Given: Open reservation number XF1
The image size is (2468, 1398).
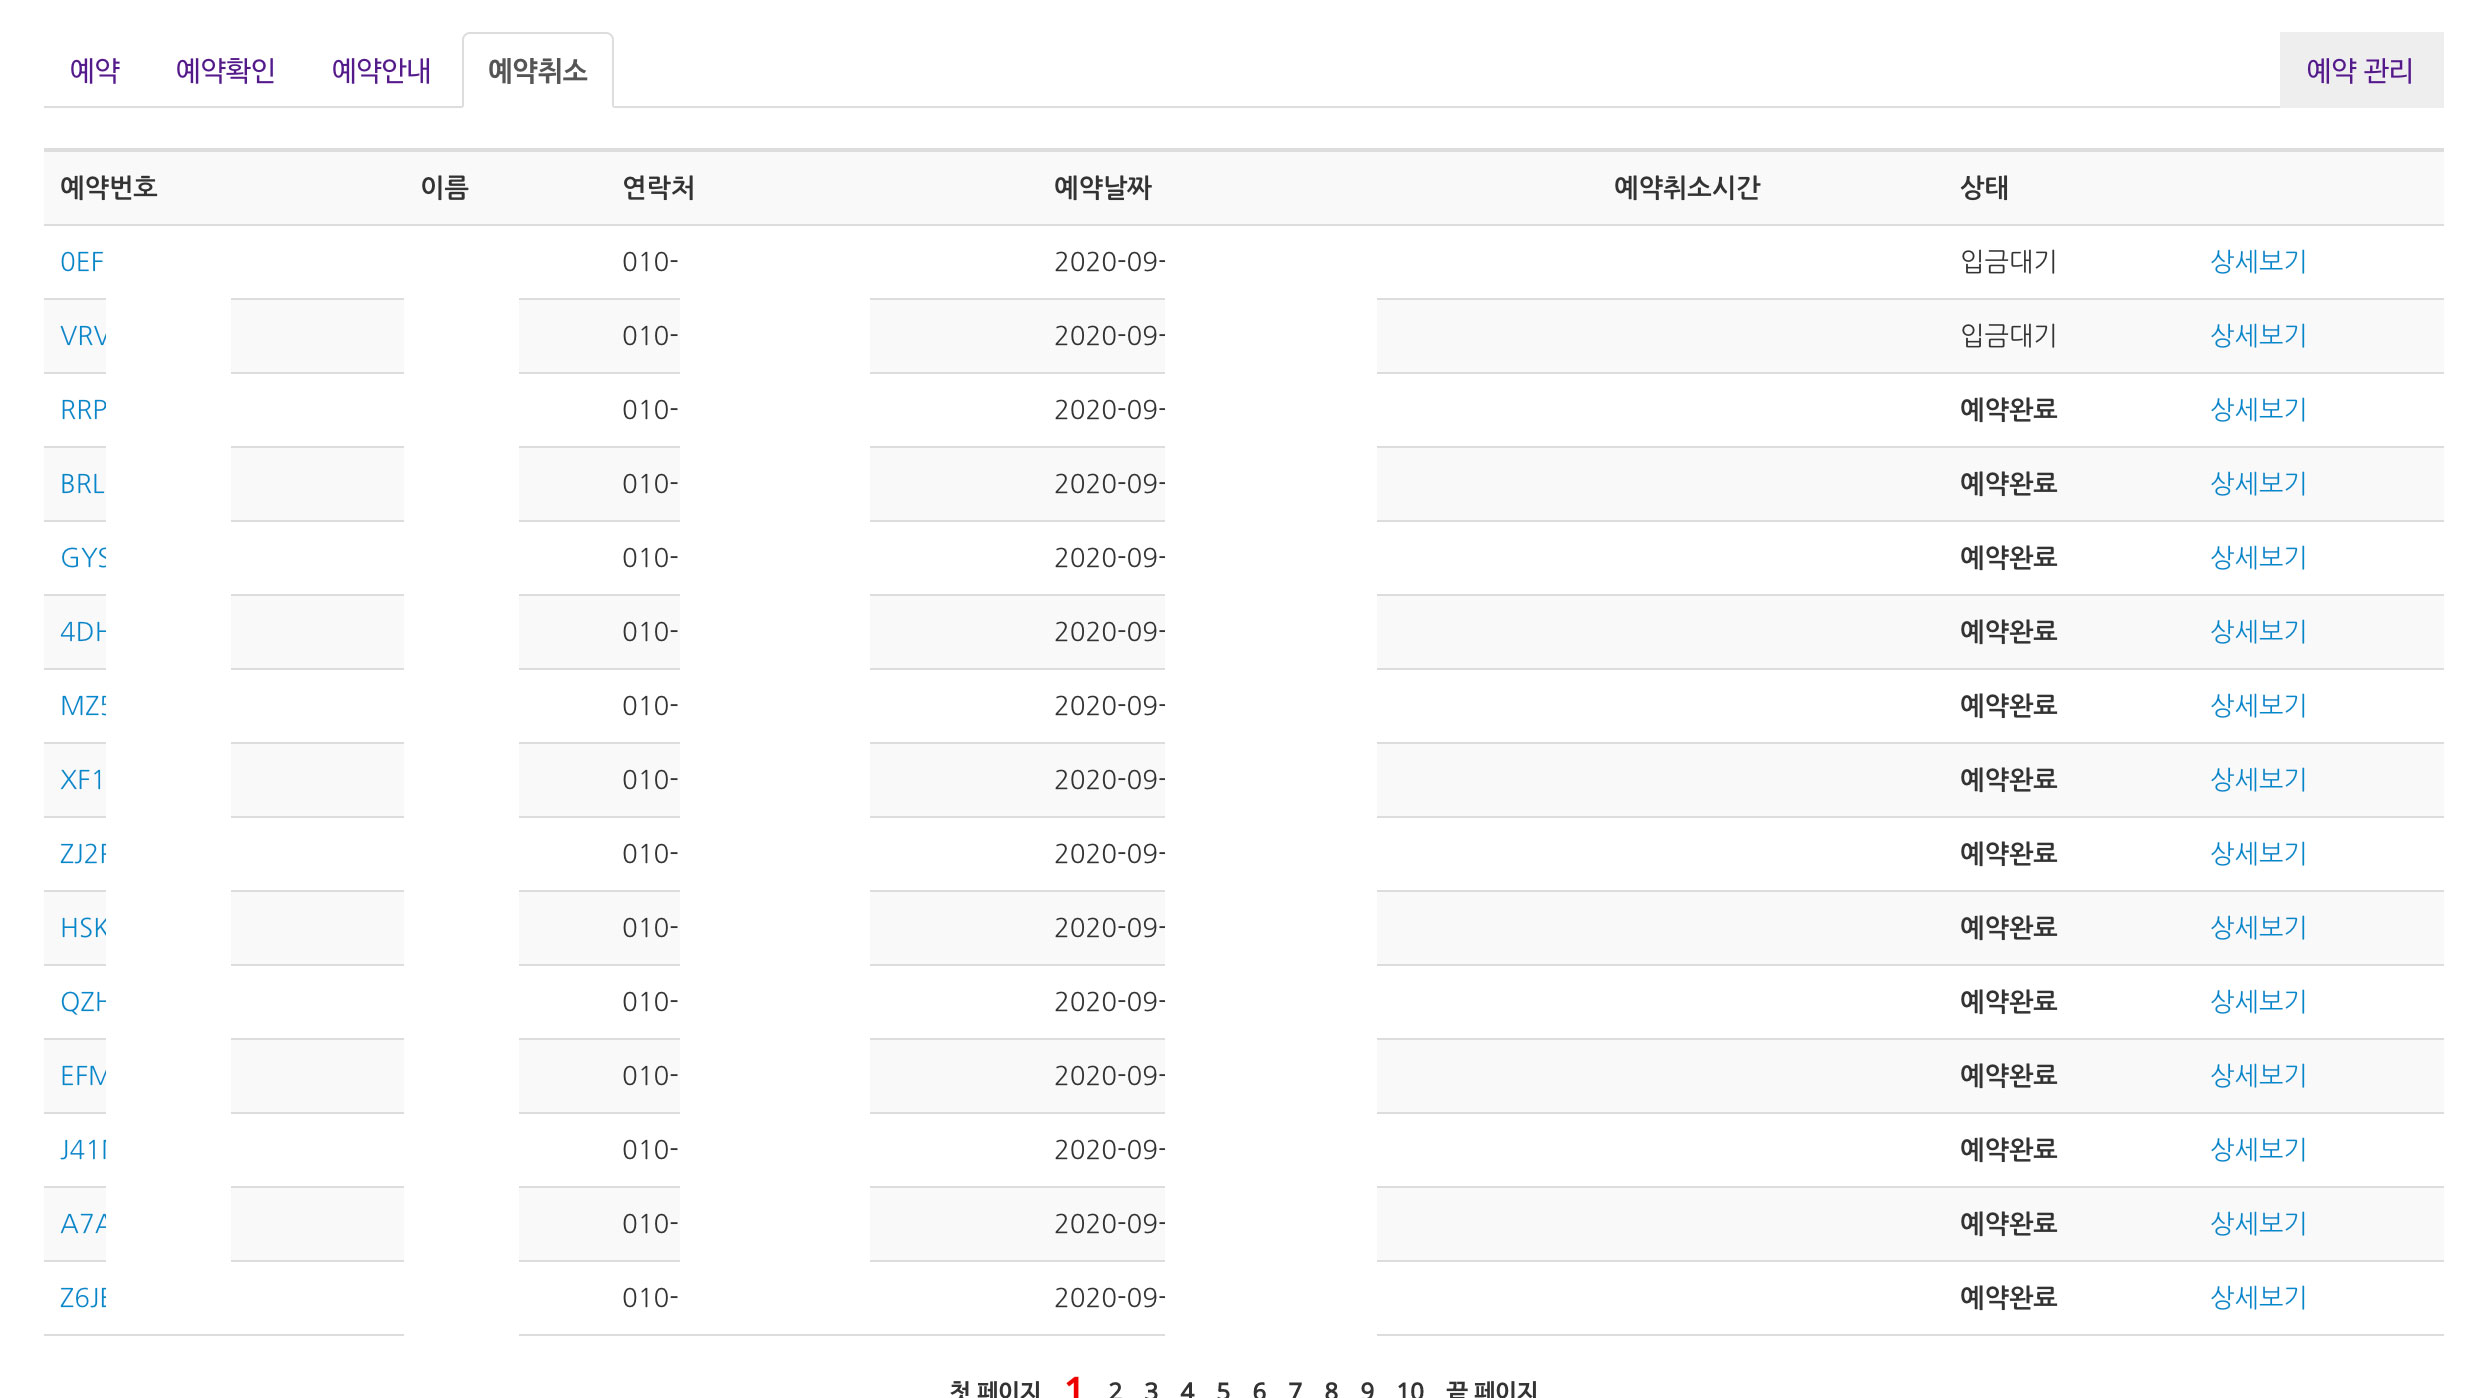Looking at the screenshot, I should pos(82,780).
